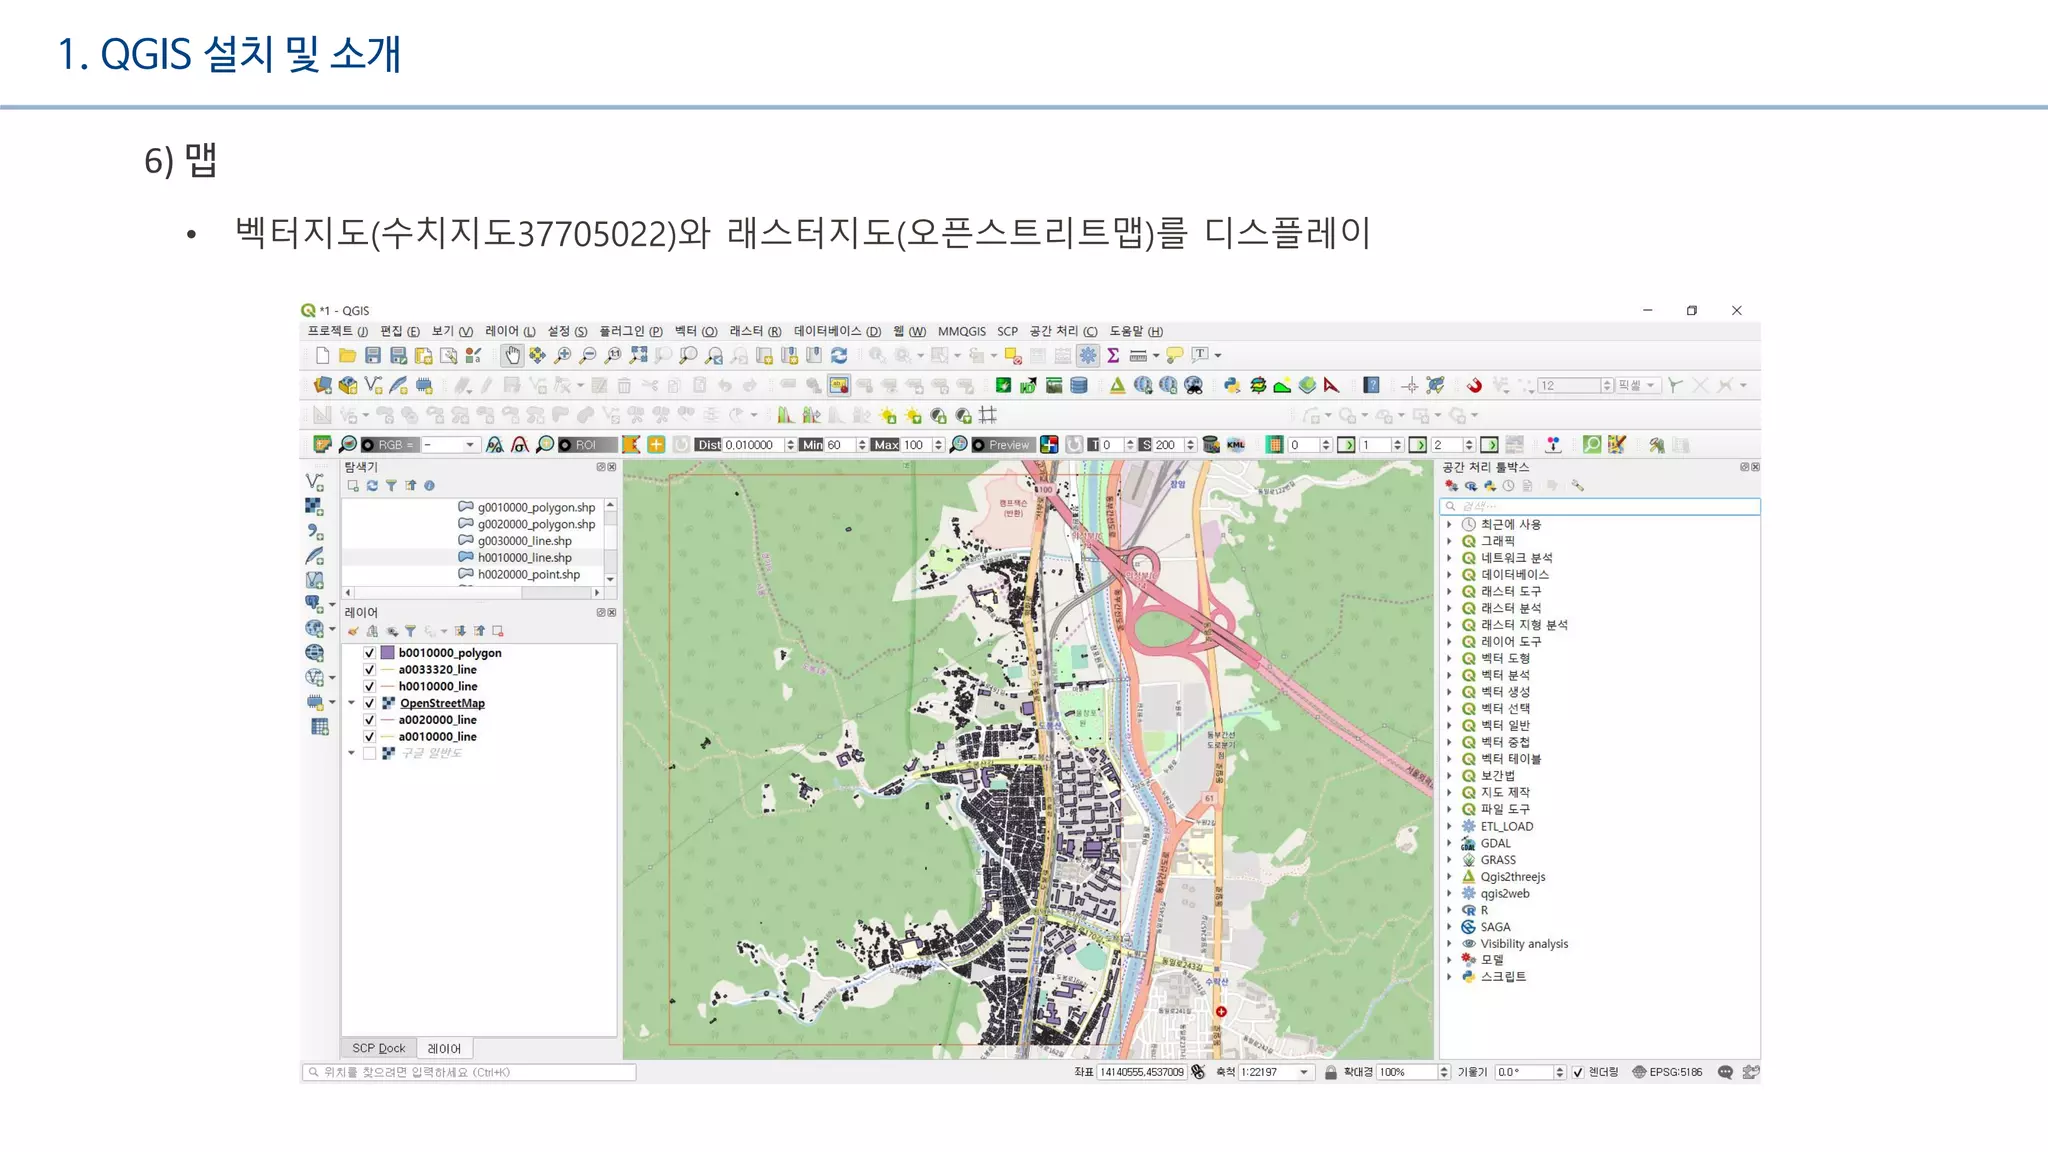Click the SCP Preview button
Screen dimensions: 2048x1152
pyautogui.click(x=1002, y=445)
